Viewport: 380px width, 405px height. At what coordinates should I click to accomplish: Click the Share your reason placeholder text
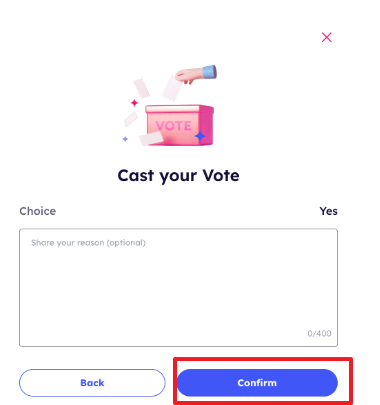pyautogui.click(x=88, y=243)
